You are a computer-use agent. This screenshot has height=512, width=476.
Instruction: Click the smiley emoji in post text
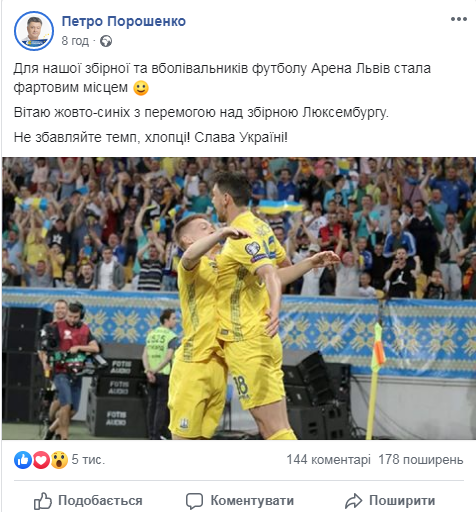141,88
